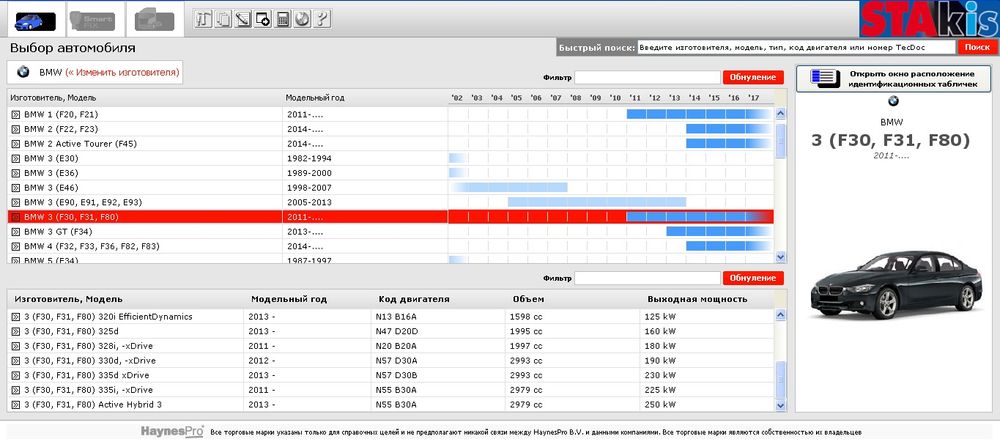
Task: Open the third greyed-out tab
Action: (155, 20)
